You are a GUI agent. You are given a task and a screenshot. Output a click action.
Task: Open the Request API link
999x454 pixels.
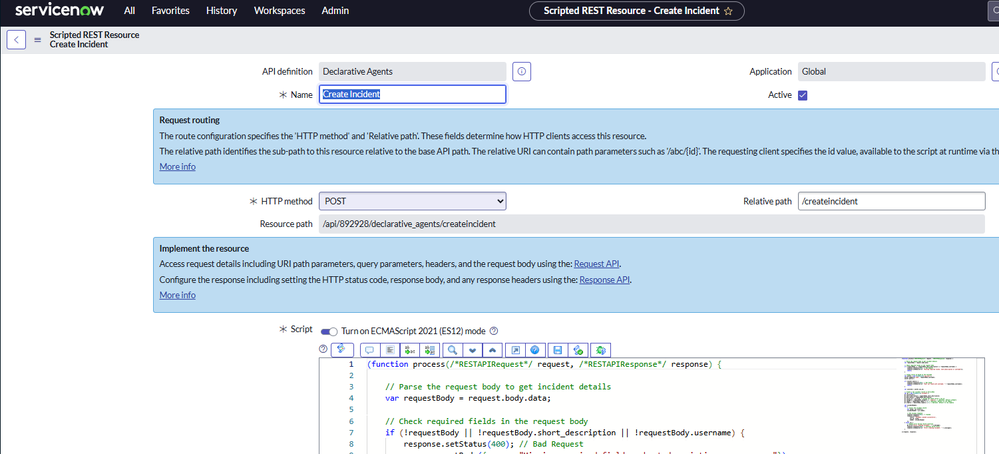click(597, 264)
